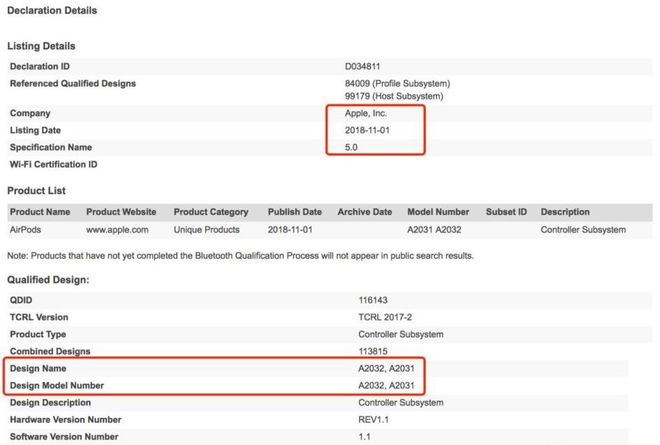
Task: Click the Product Website column header
Action: point(121,212)
